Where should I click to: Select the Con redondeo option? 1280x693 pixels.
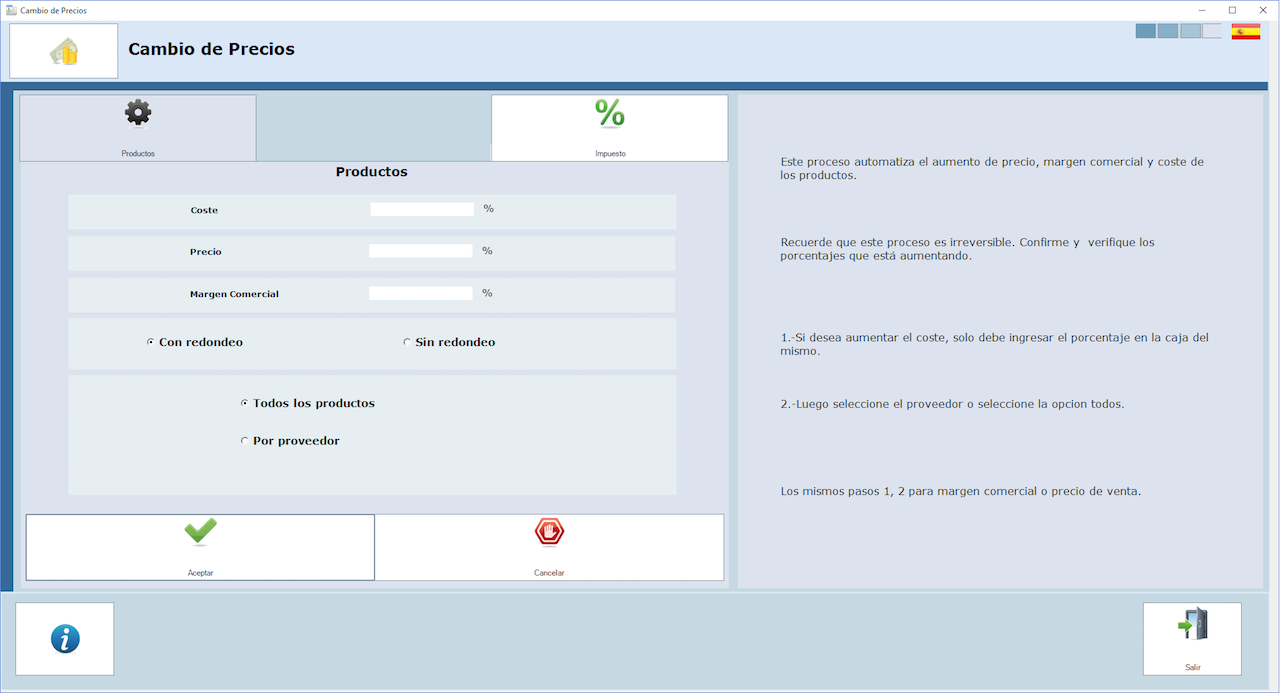tap(151, 342)
